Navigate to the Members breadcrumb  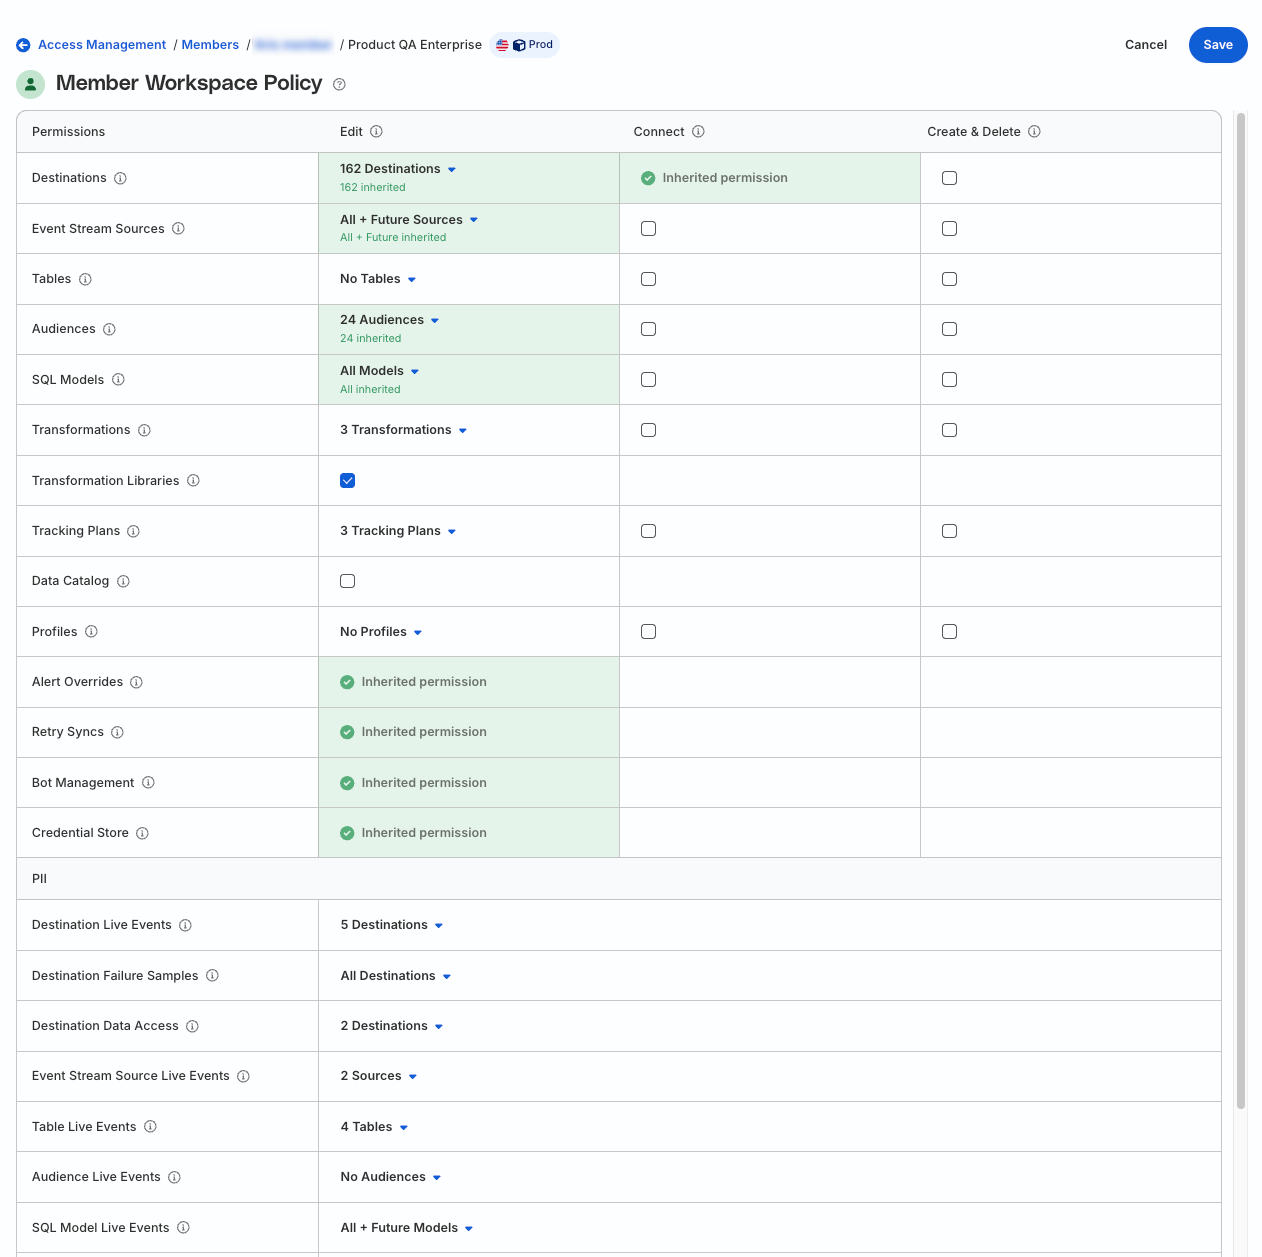[x=209, y=44]
